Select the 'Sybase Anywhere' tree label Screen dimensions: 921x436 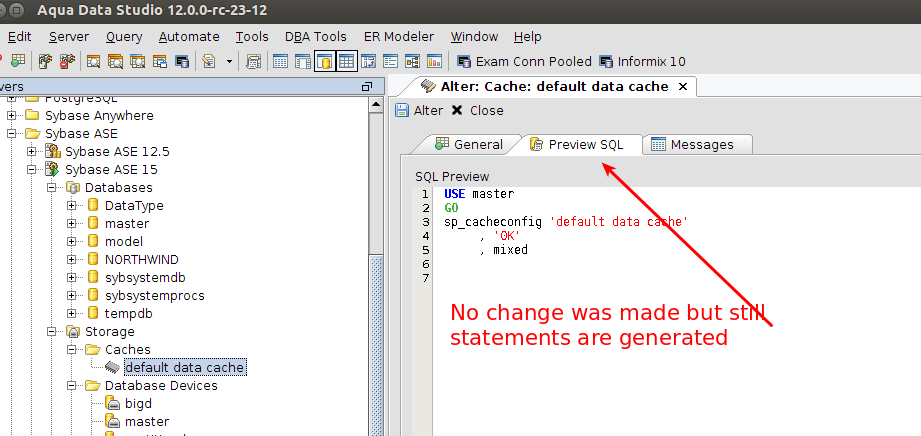[99, 116]
